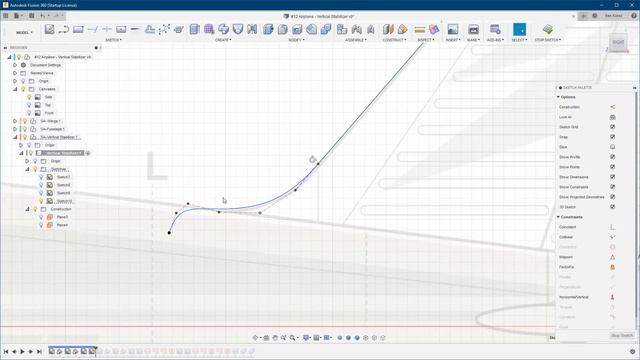Image resolution: width=640 pixels, height=360 pixels.
Task: Expand the Fuselage component tree node
Action: pos(15,129)
